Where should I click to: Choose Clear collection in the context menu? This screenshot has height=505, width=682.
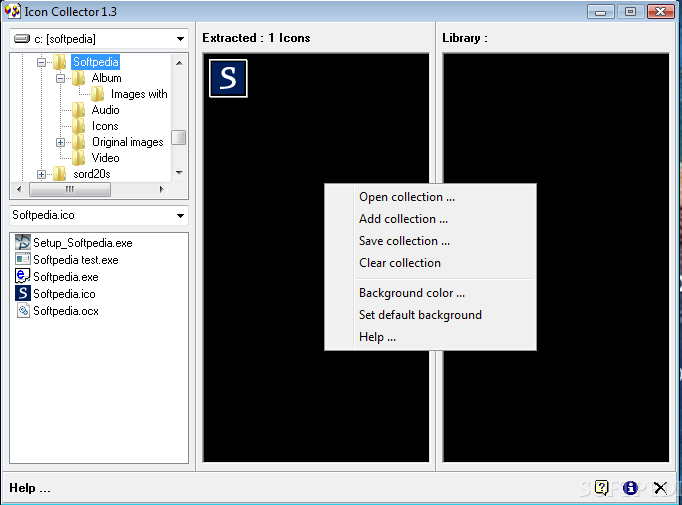tap(430, 263)
